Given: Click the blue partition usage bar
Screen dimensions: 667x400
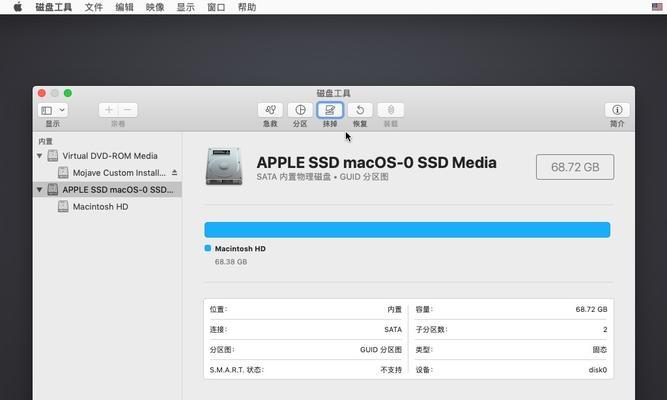Looking at the screenshot, I should click(407, 230).
